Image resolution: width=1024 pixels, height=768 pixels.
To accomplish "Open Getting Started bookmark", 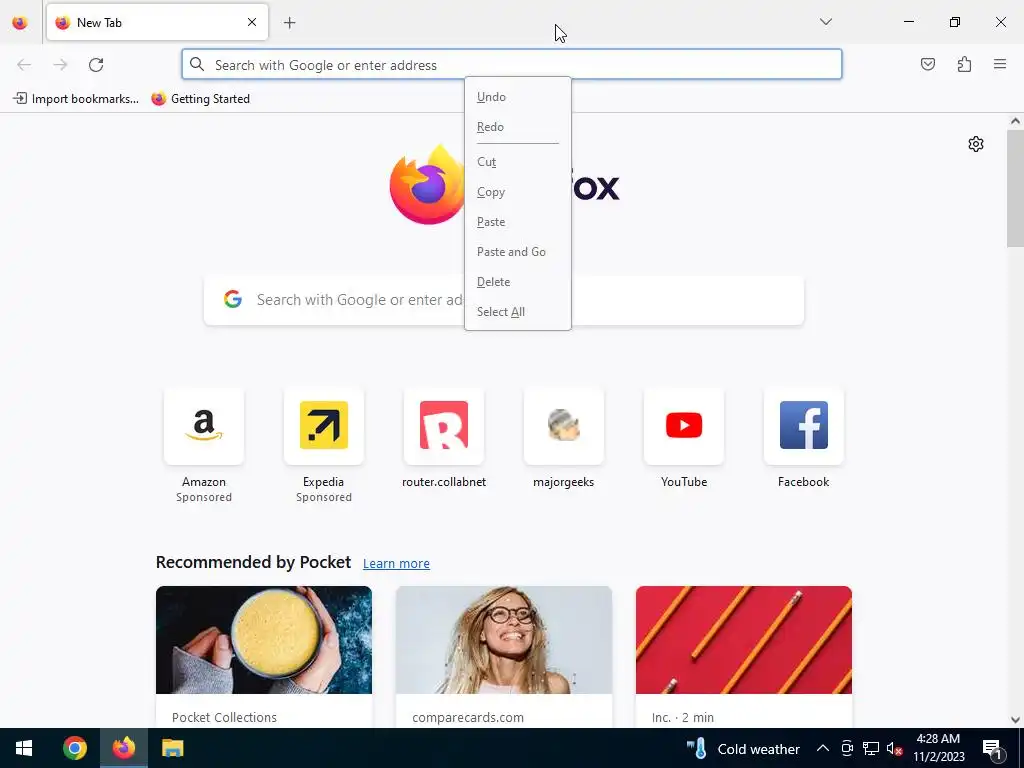I will tap(200, 99).
